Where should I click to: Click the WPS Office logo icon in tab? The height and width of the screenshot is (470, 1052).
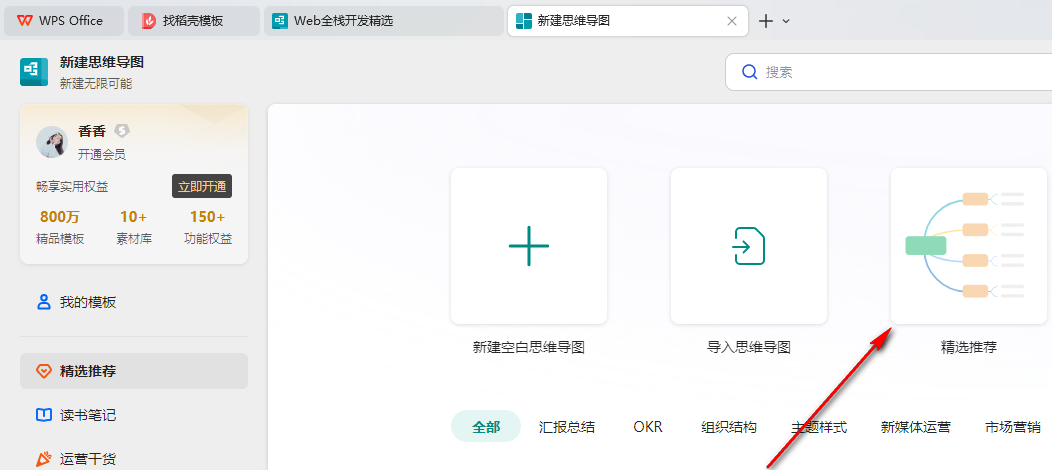pos(25,21)
